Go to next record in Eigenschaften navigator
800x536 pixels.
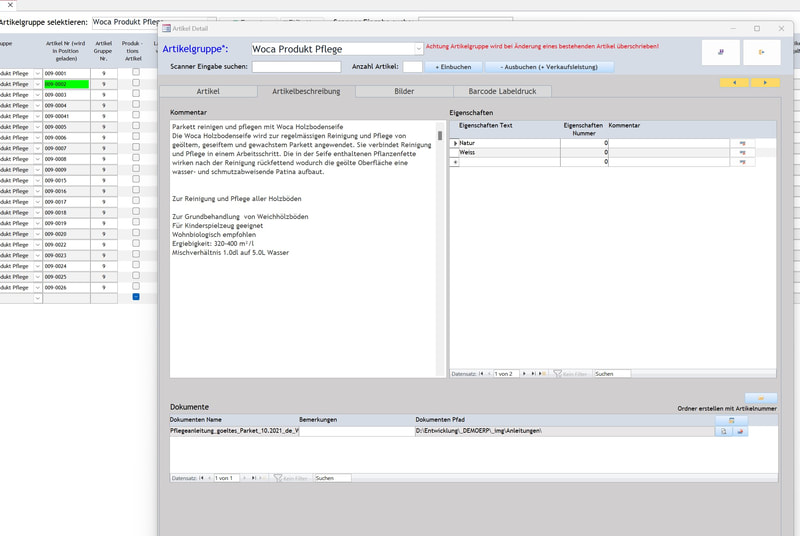[524, 374]
